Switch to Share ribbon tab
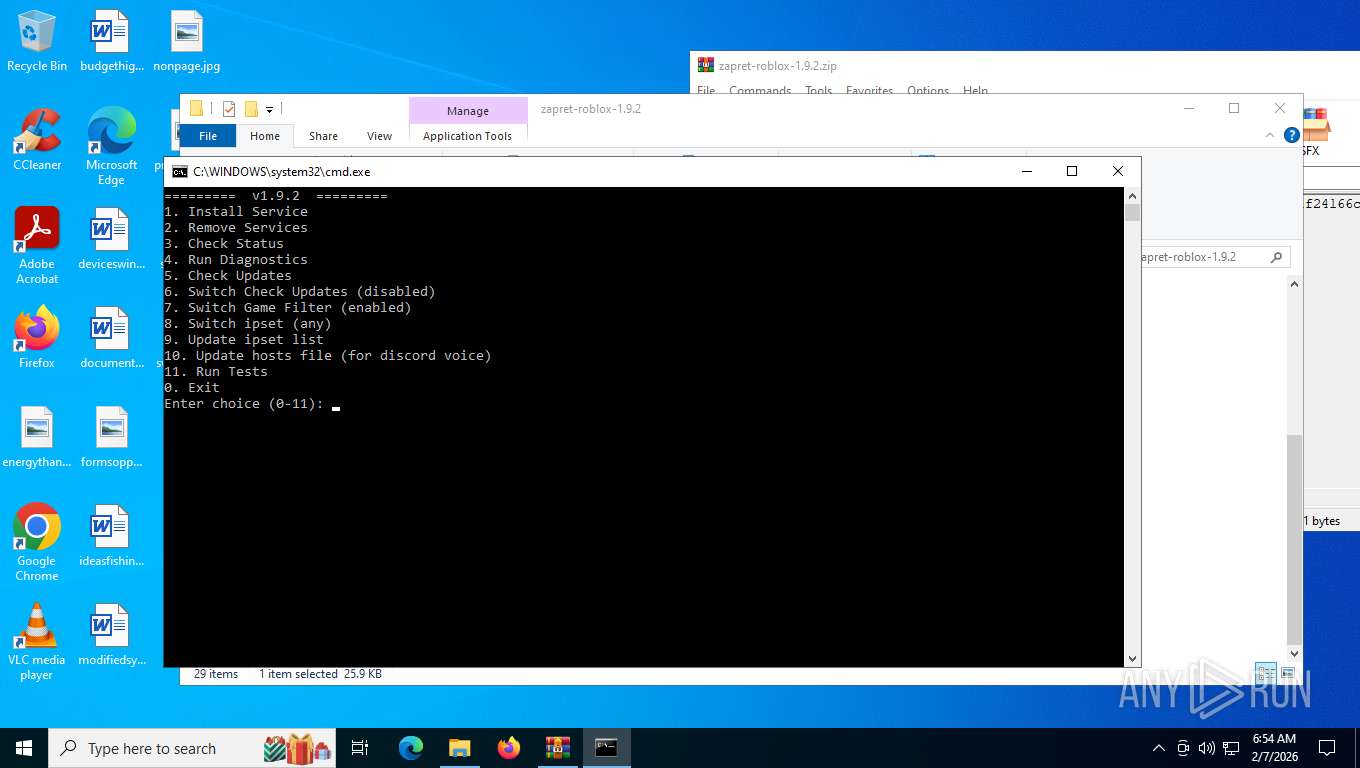Image resolution: width=1360 pixels, height=768 pixels. coord(323,136)
